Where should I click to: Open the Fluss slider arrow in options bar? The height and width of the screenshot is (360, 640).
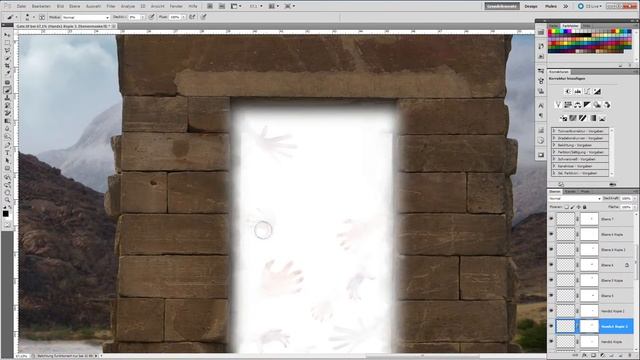click(x=183, y=17)
